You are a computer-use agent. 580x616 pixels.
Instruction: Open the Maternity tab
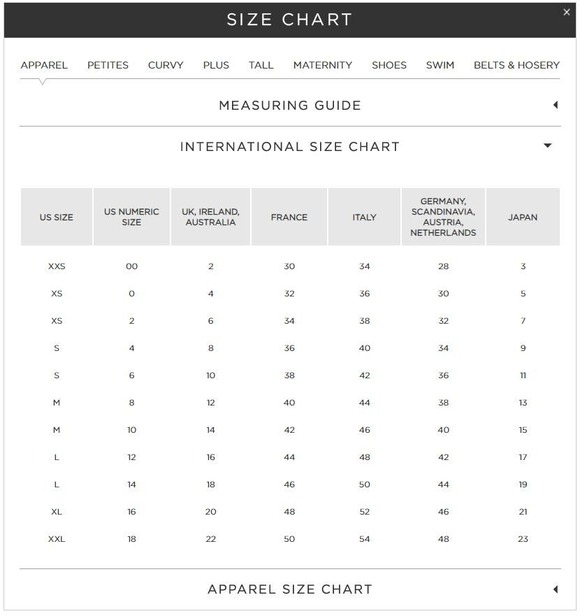(x=323, y=65)
